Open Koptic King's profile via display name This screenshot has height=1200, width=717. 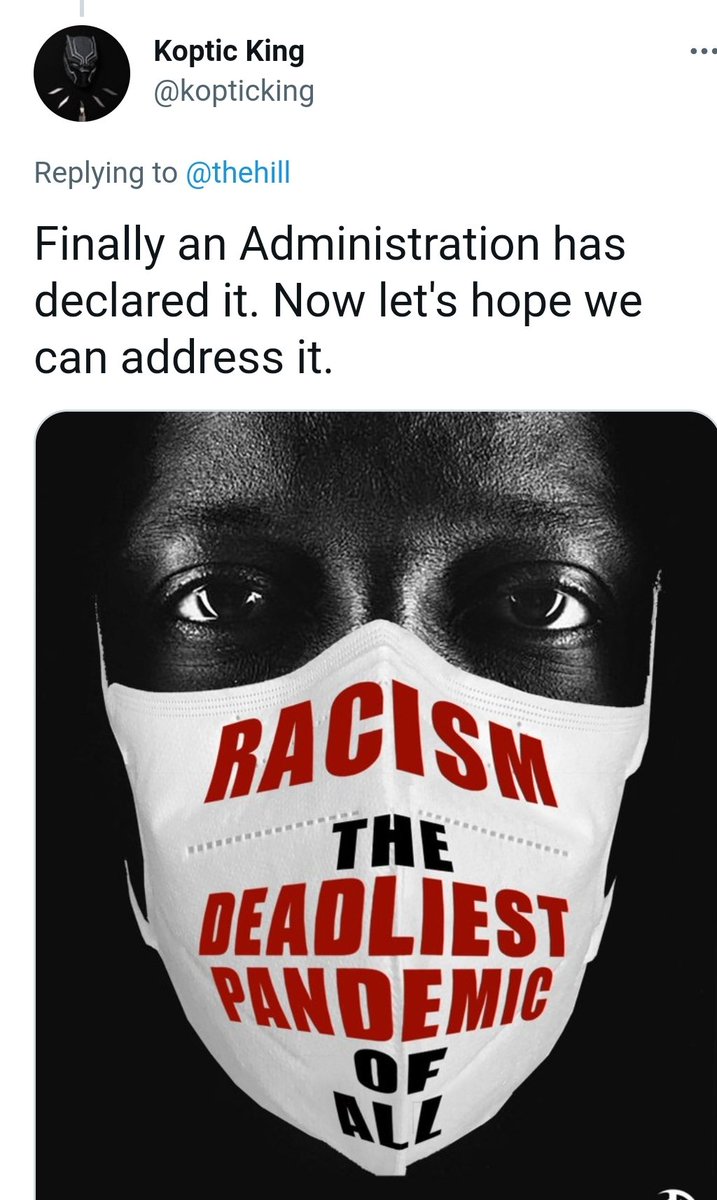tap(229, 52)
